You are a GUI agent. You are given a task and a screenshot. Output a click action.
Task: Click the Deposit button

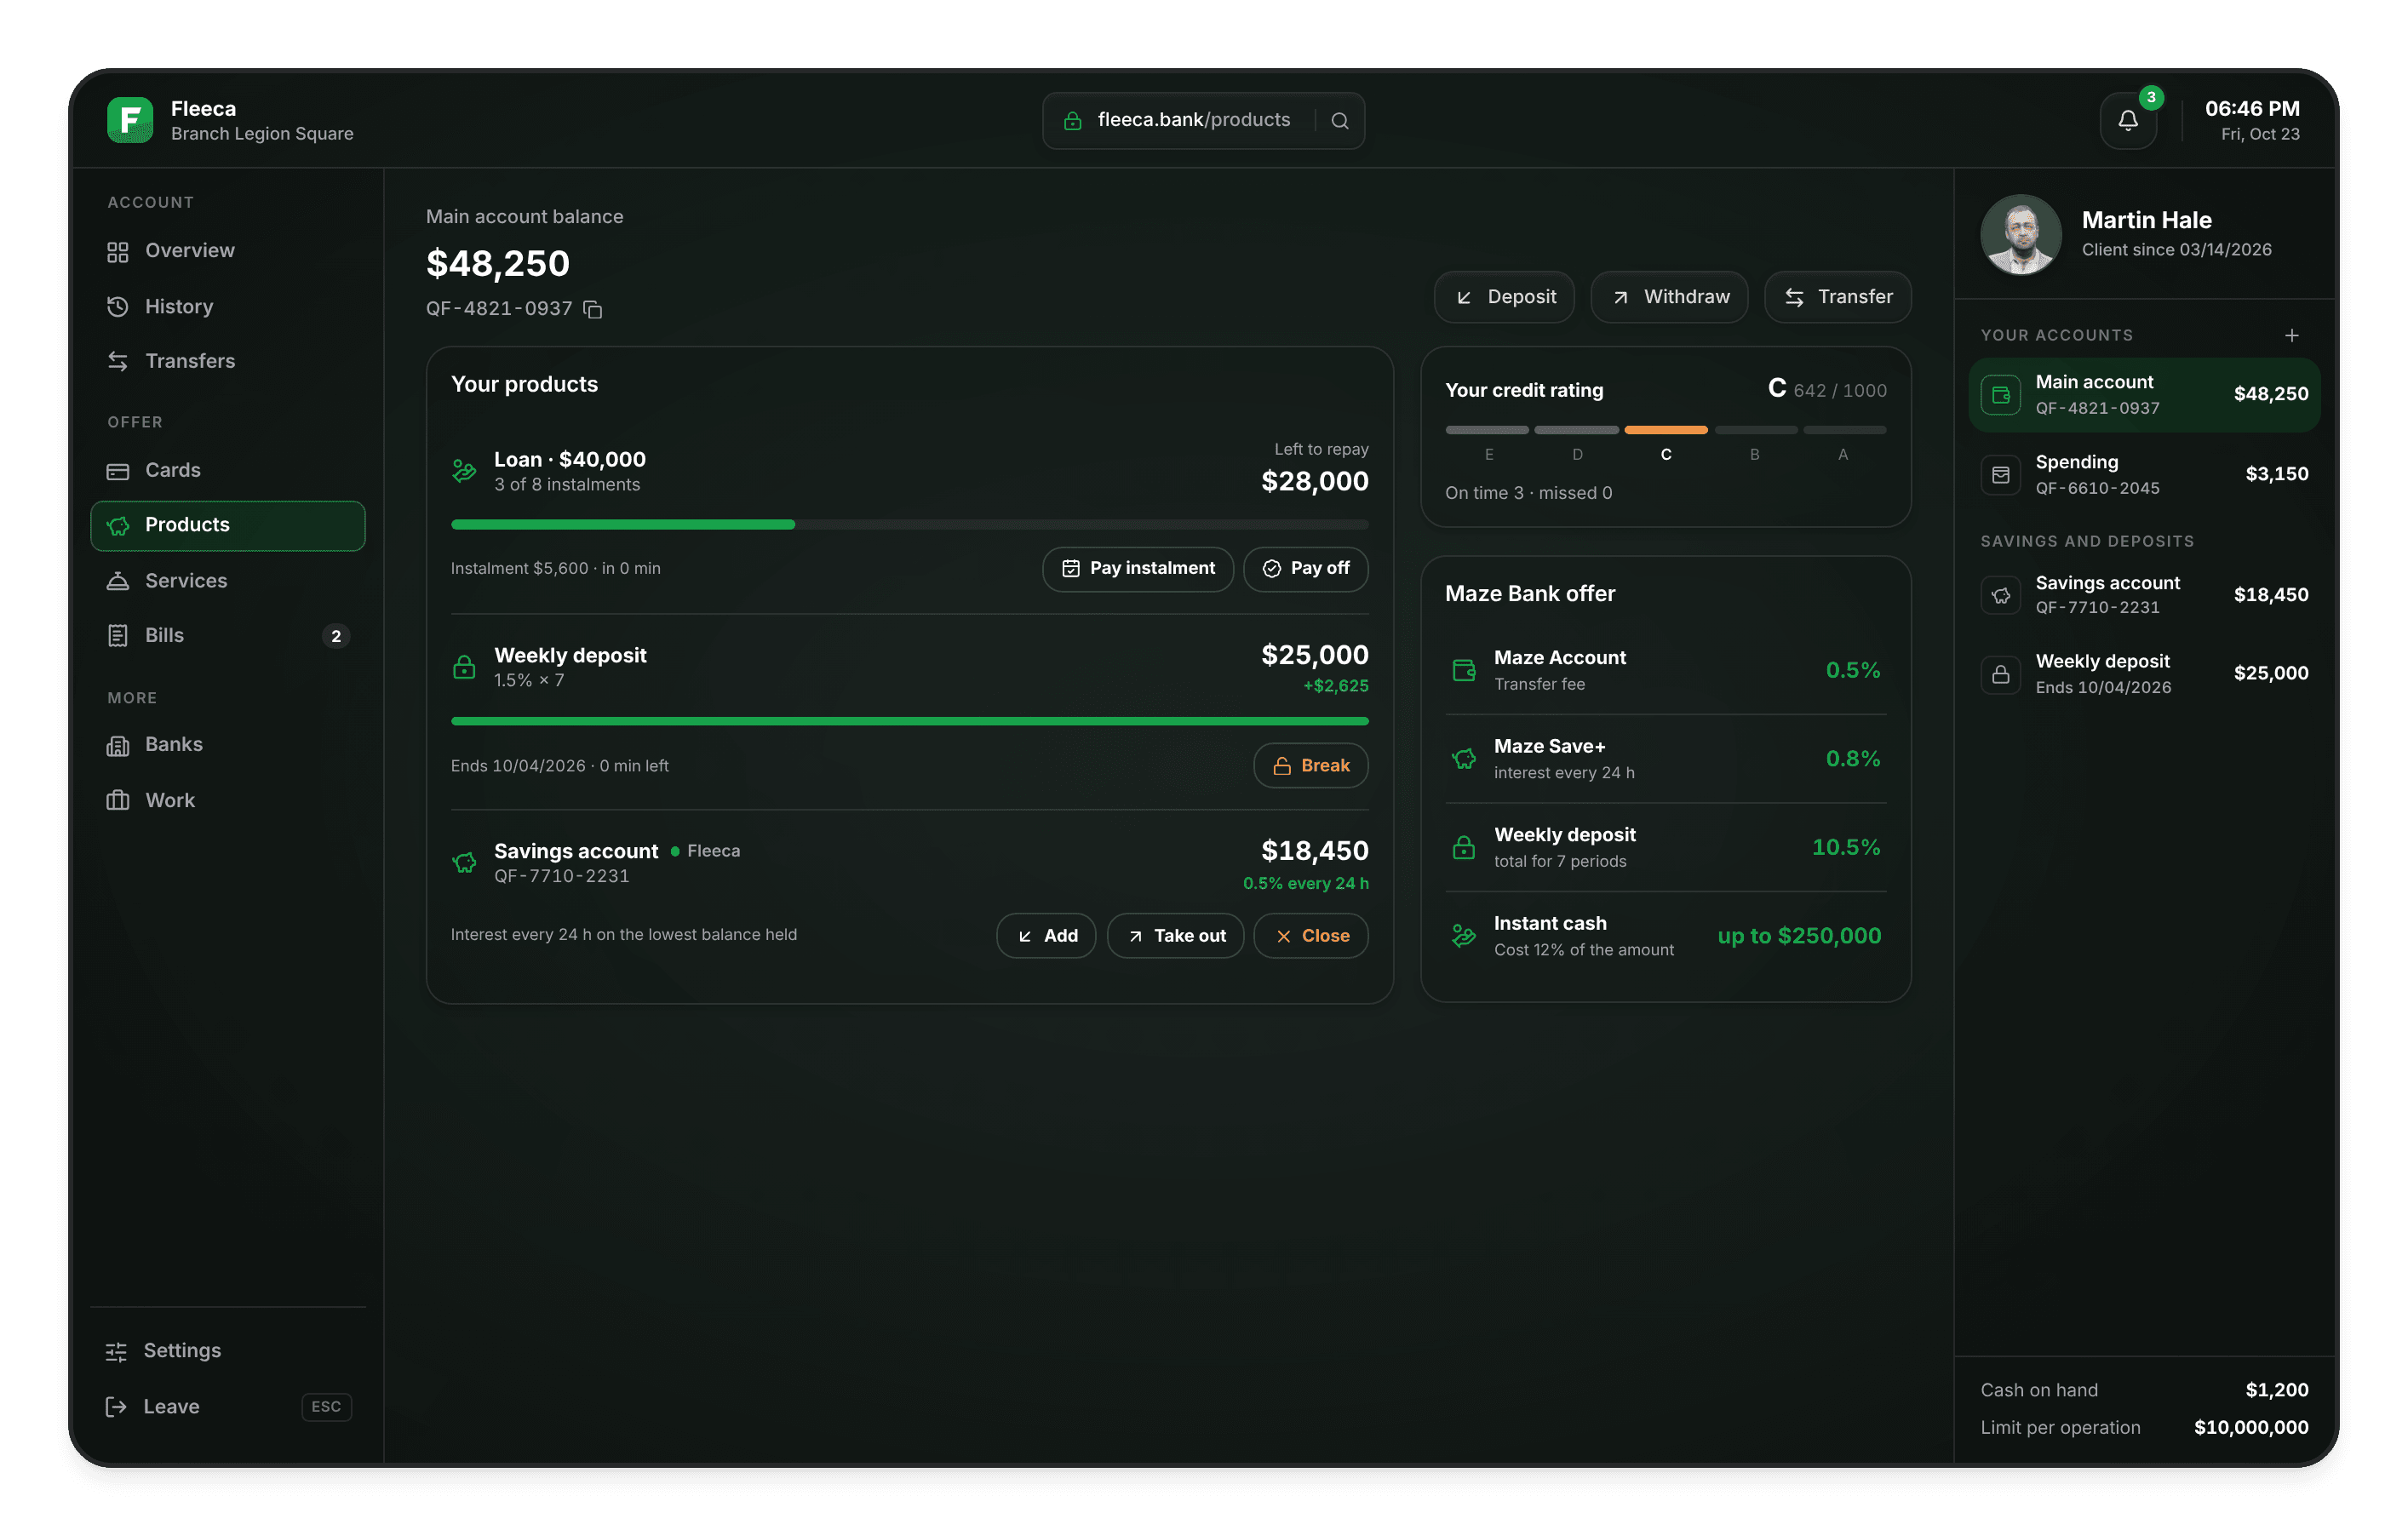[x=1504, y=297]
